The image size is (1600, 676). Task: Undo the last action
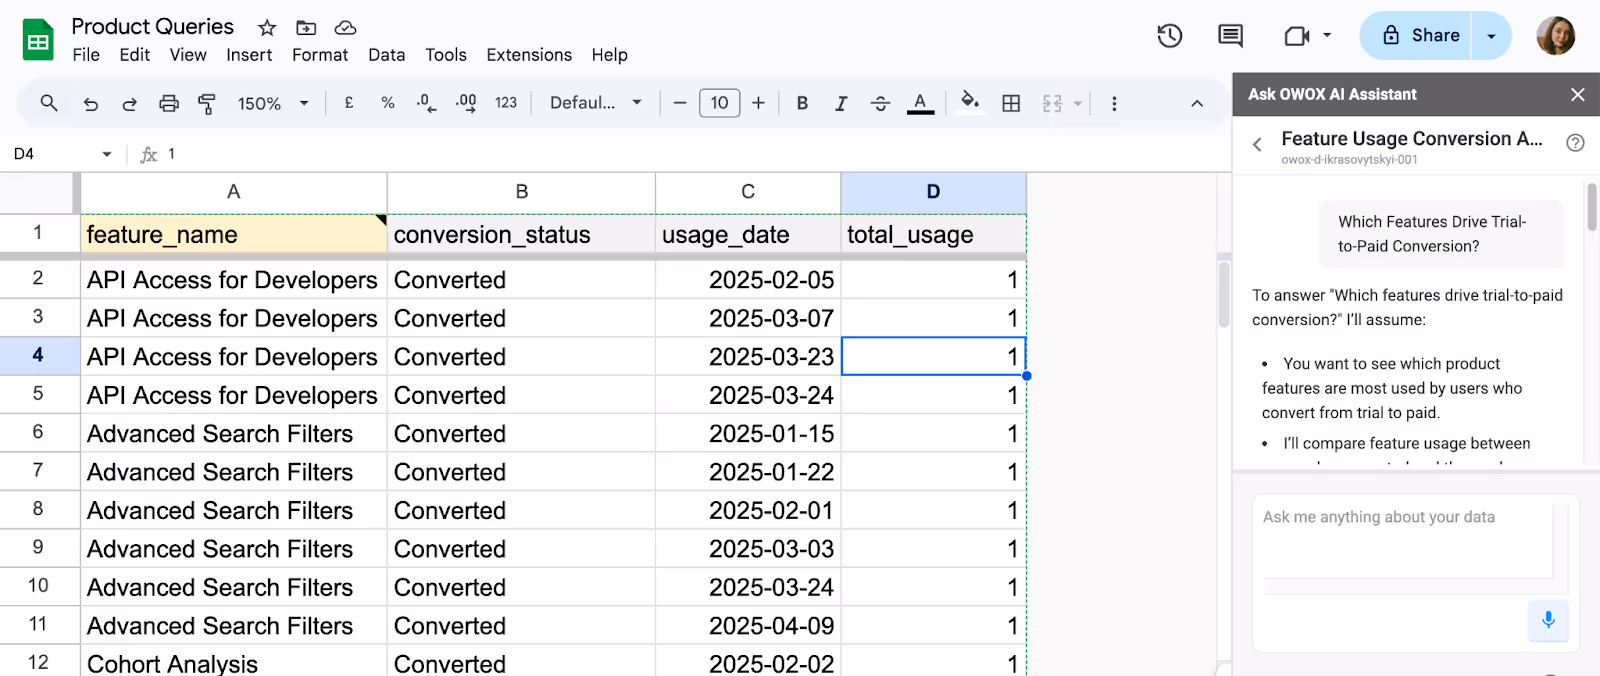[90, 103]
